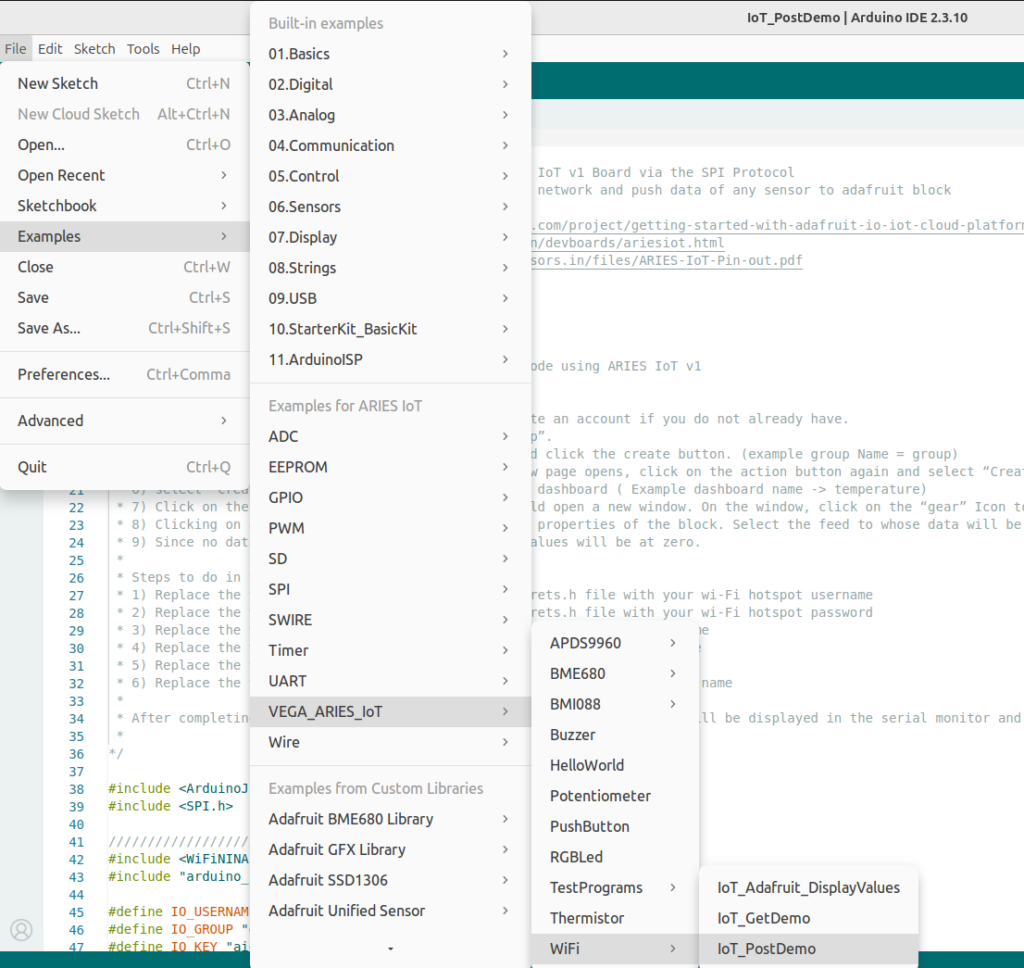The height and width of the screenshot is (968, 1024).
Task: Click the down arrow below the examples list
Action: tap(391, 948)
